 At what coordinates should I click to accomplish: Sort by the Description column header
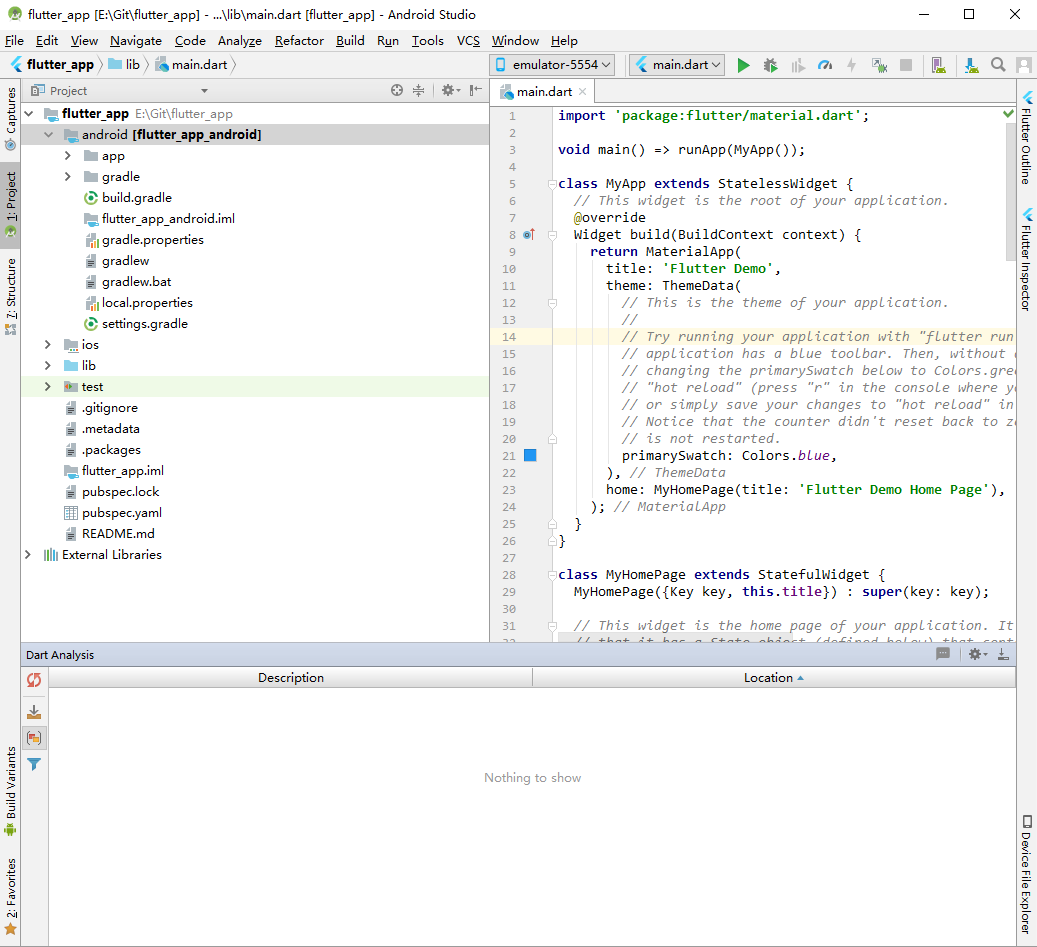(x=291, y=678)
